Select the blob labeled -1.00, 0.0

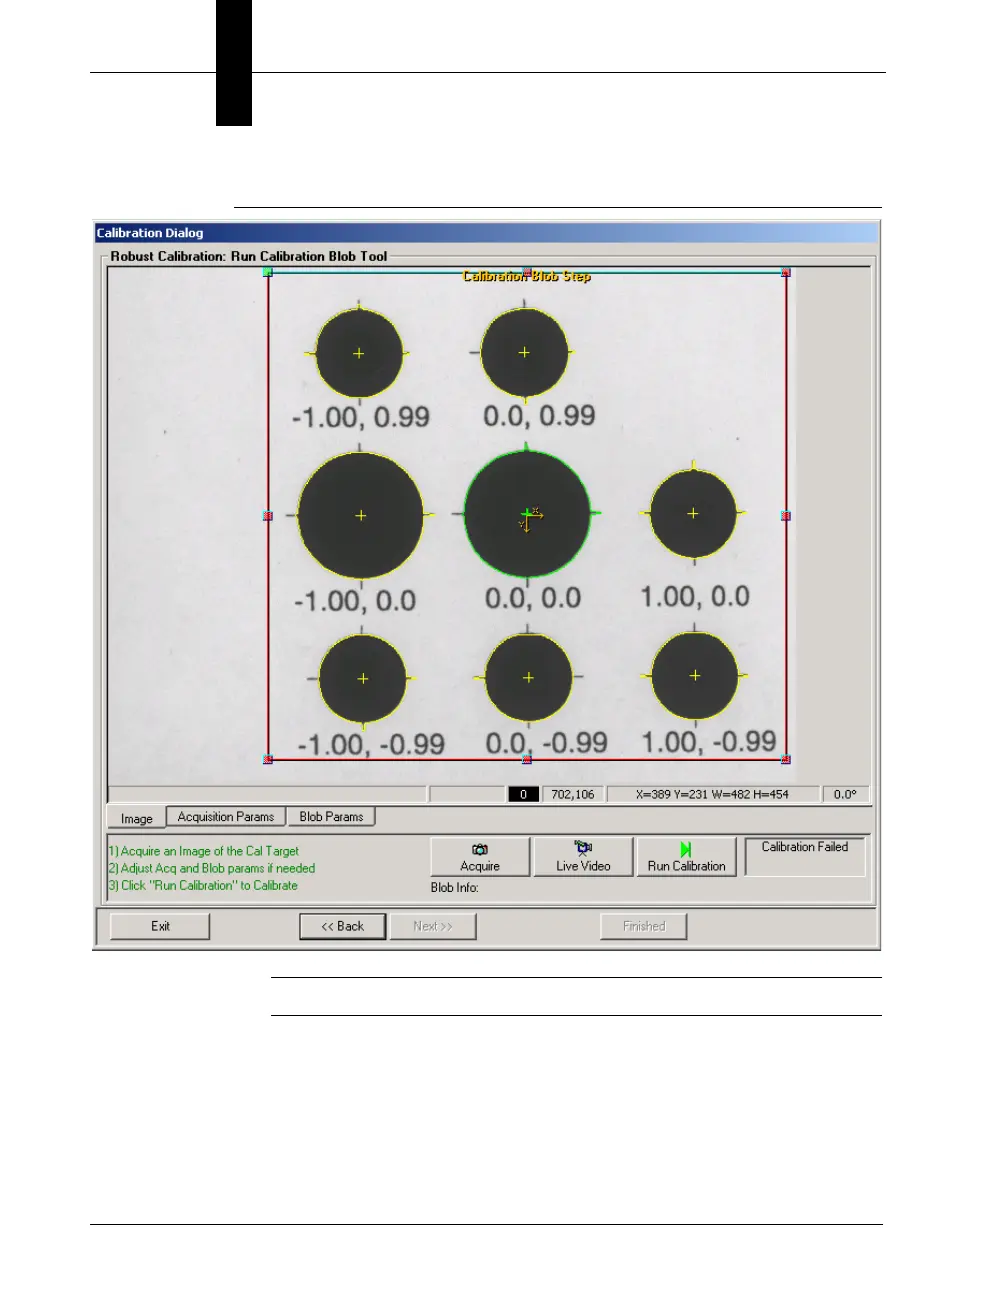coord(361,515)
